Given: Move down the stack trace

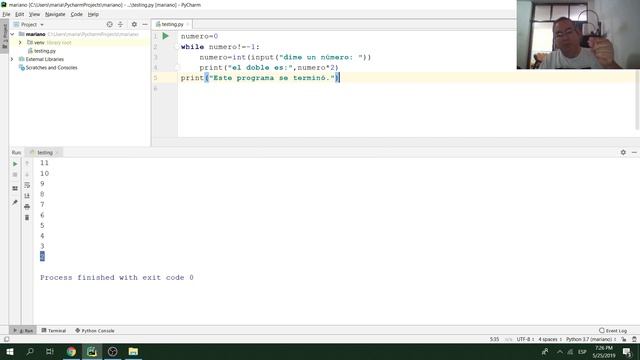Looking at the screenshot, I should tap(27, 174).
